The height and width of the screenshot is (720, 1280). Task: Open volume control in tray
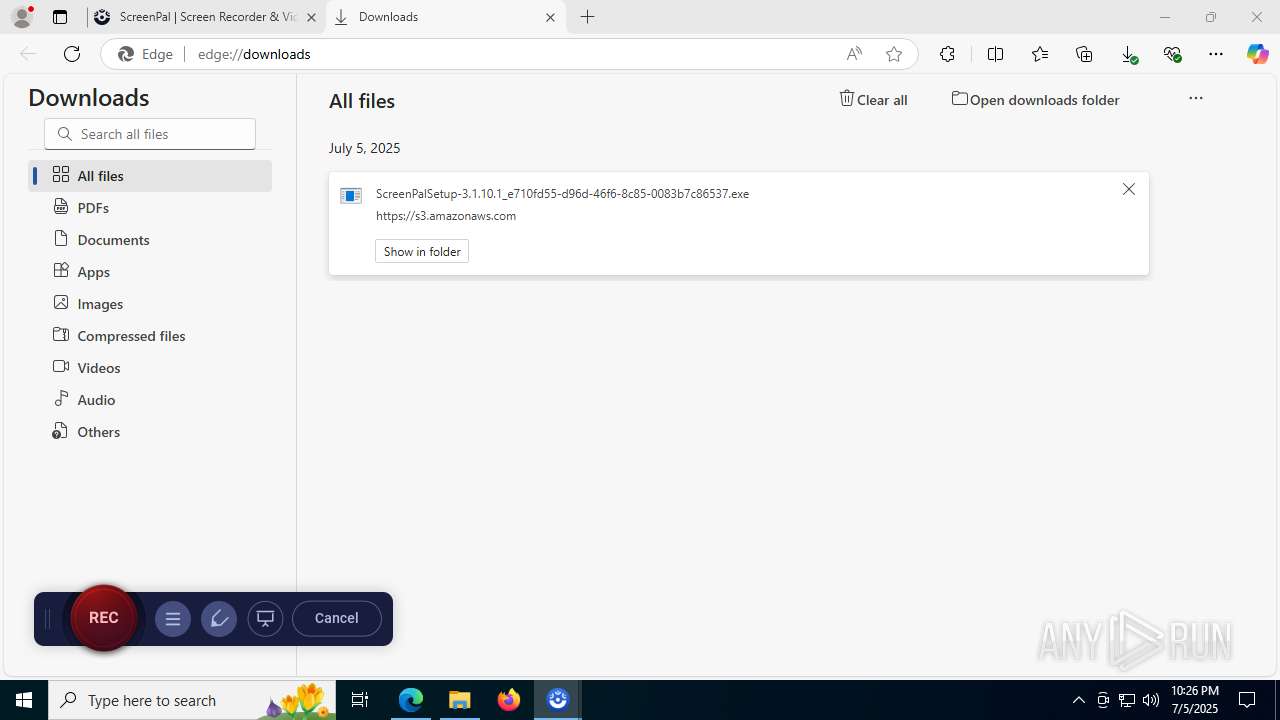pyautogui.click(x=1151, y=700)
